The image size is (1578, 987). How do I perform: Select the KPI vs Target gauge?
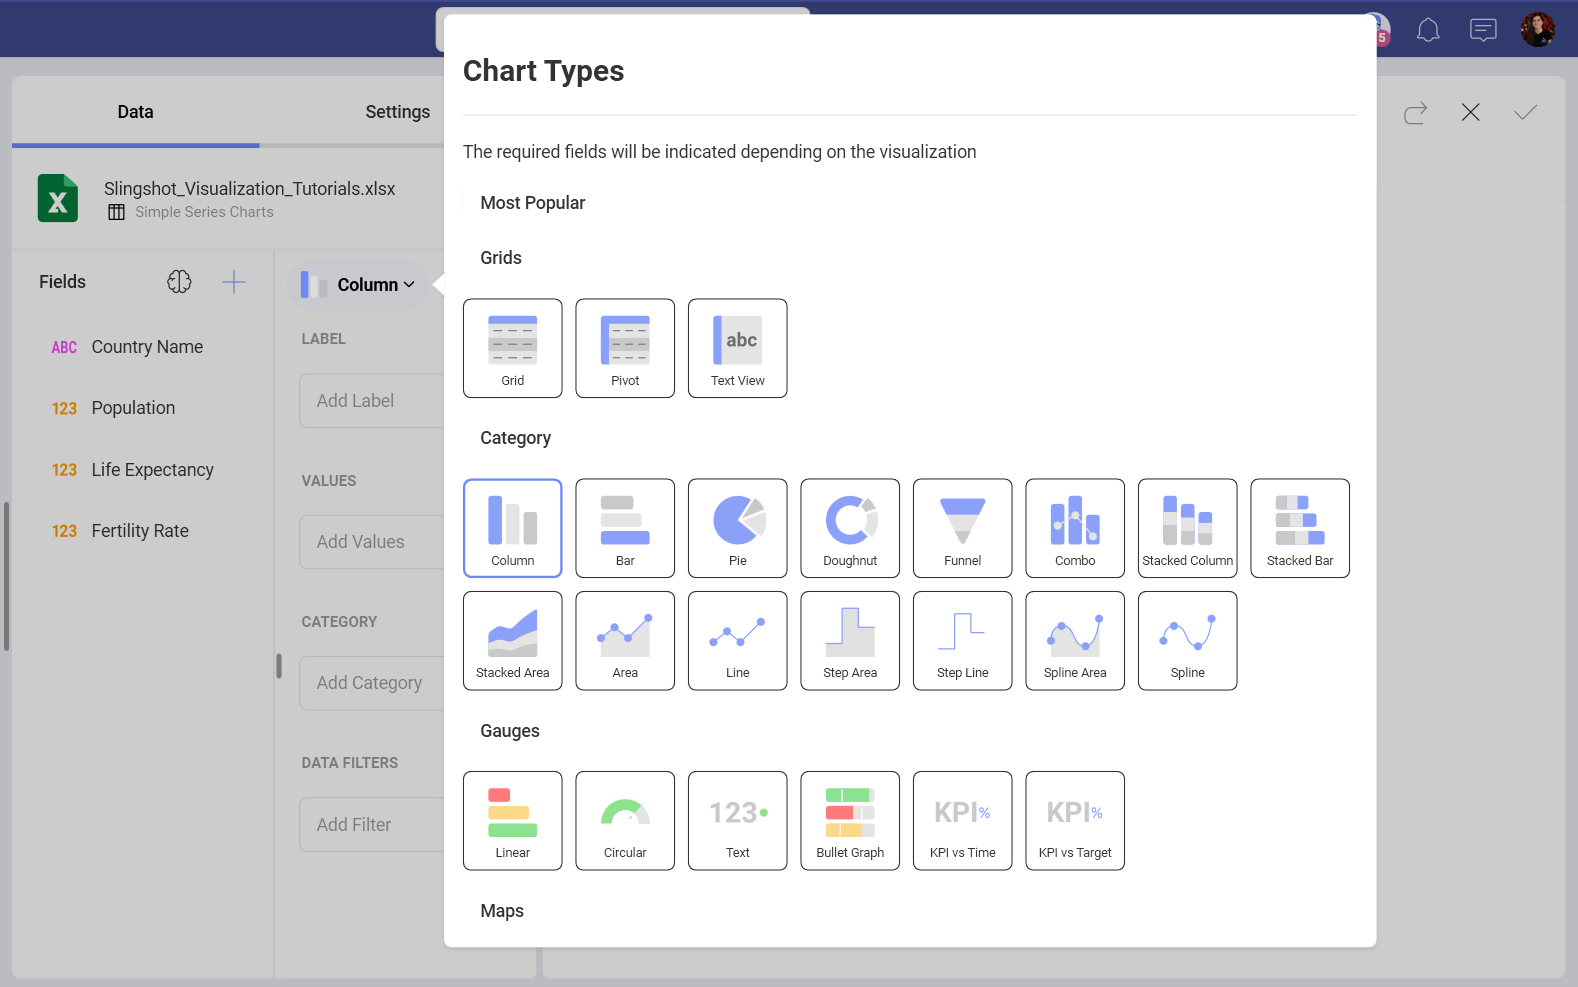pyautogui.click(x=1075, y=821)
